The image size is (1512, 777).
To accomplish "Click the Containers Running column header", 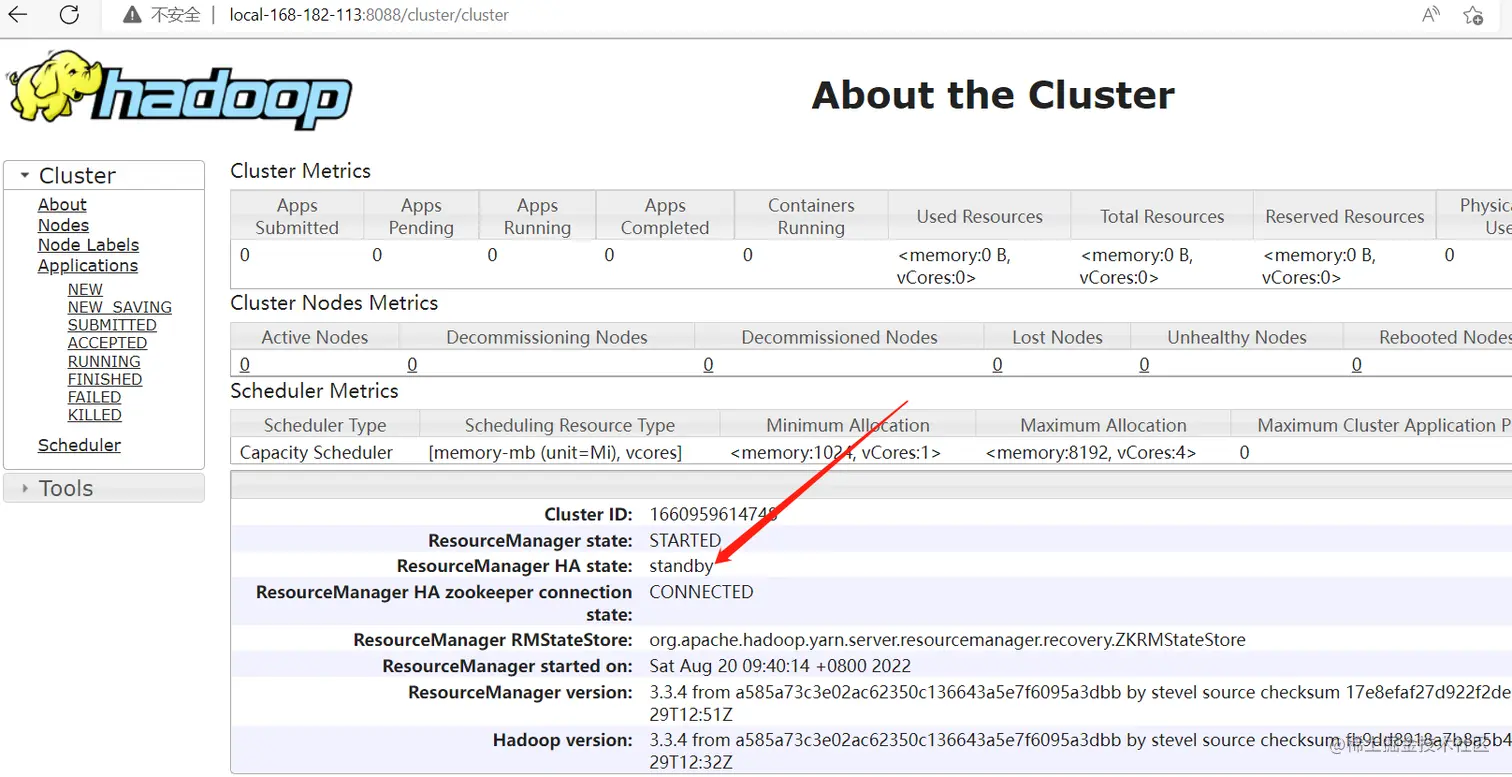I will pos(811,216).
